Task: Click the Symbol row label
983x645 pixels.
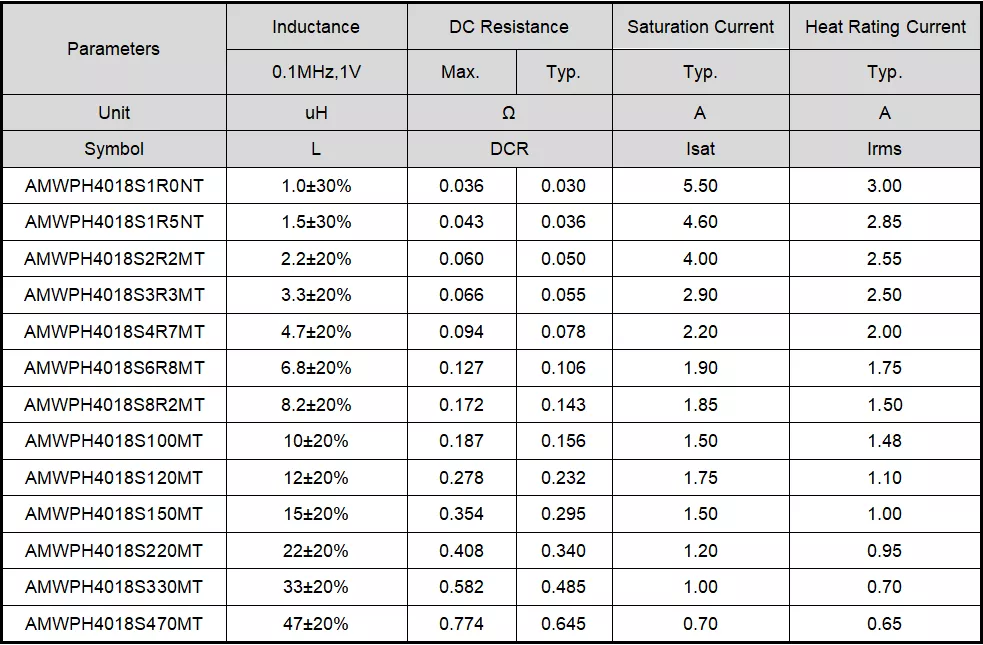Action: pyautogui.click(x=113, y=149)
